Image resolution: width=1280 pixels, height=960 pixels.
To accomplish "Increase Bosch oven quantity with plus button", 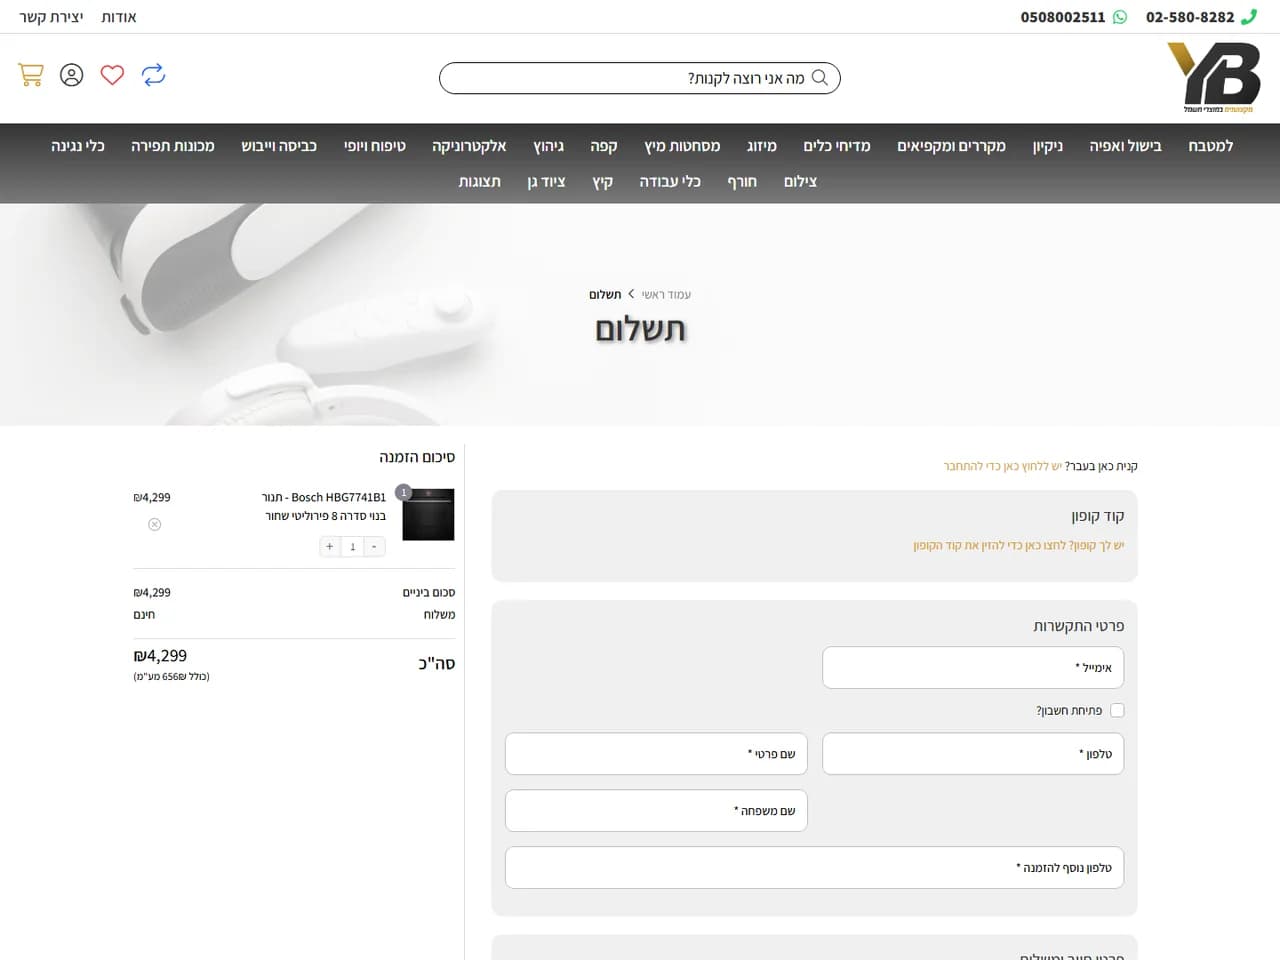I will 330,546.
